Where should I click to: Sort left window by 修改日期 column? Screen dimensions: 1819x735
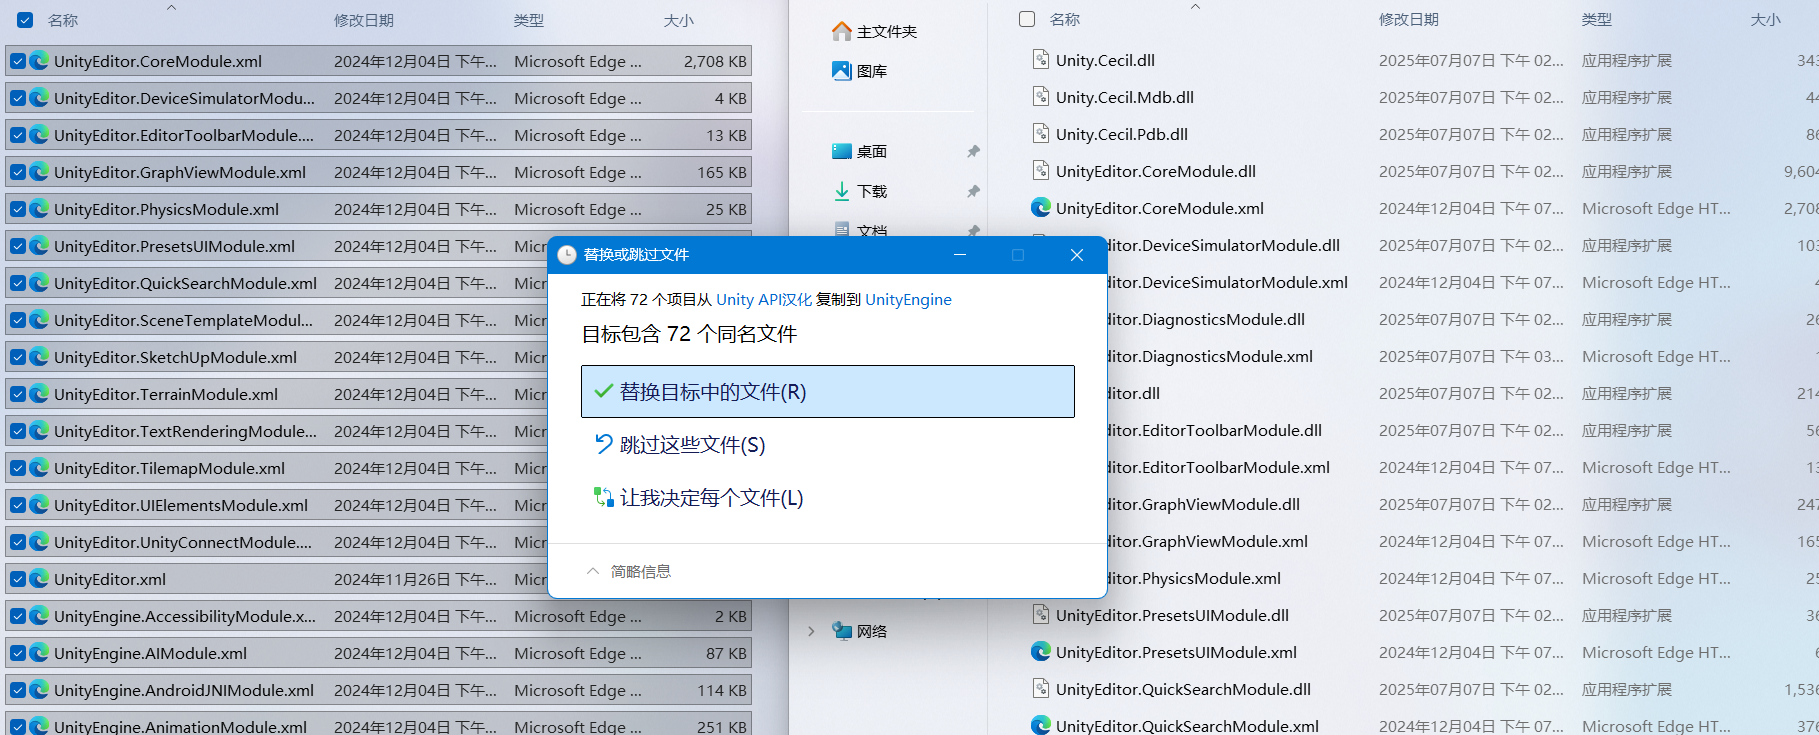pos(364,20)
